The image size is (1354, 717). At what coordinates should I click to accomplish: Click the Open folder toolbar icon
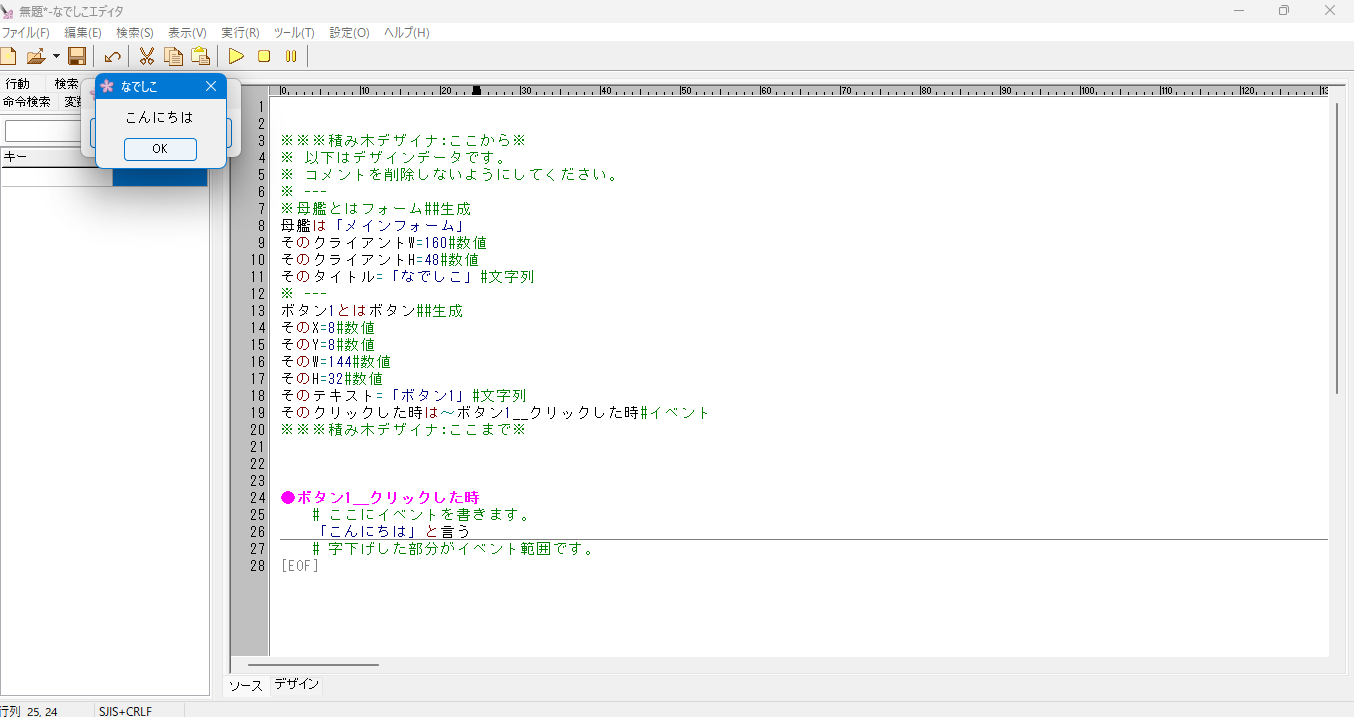36,56
